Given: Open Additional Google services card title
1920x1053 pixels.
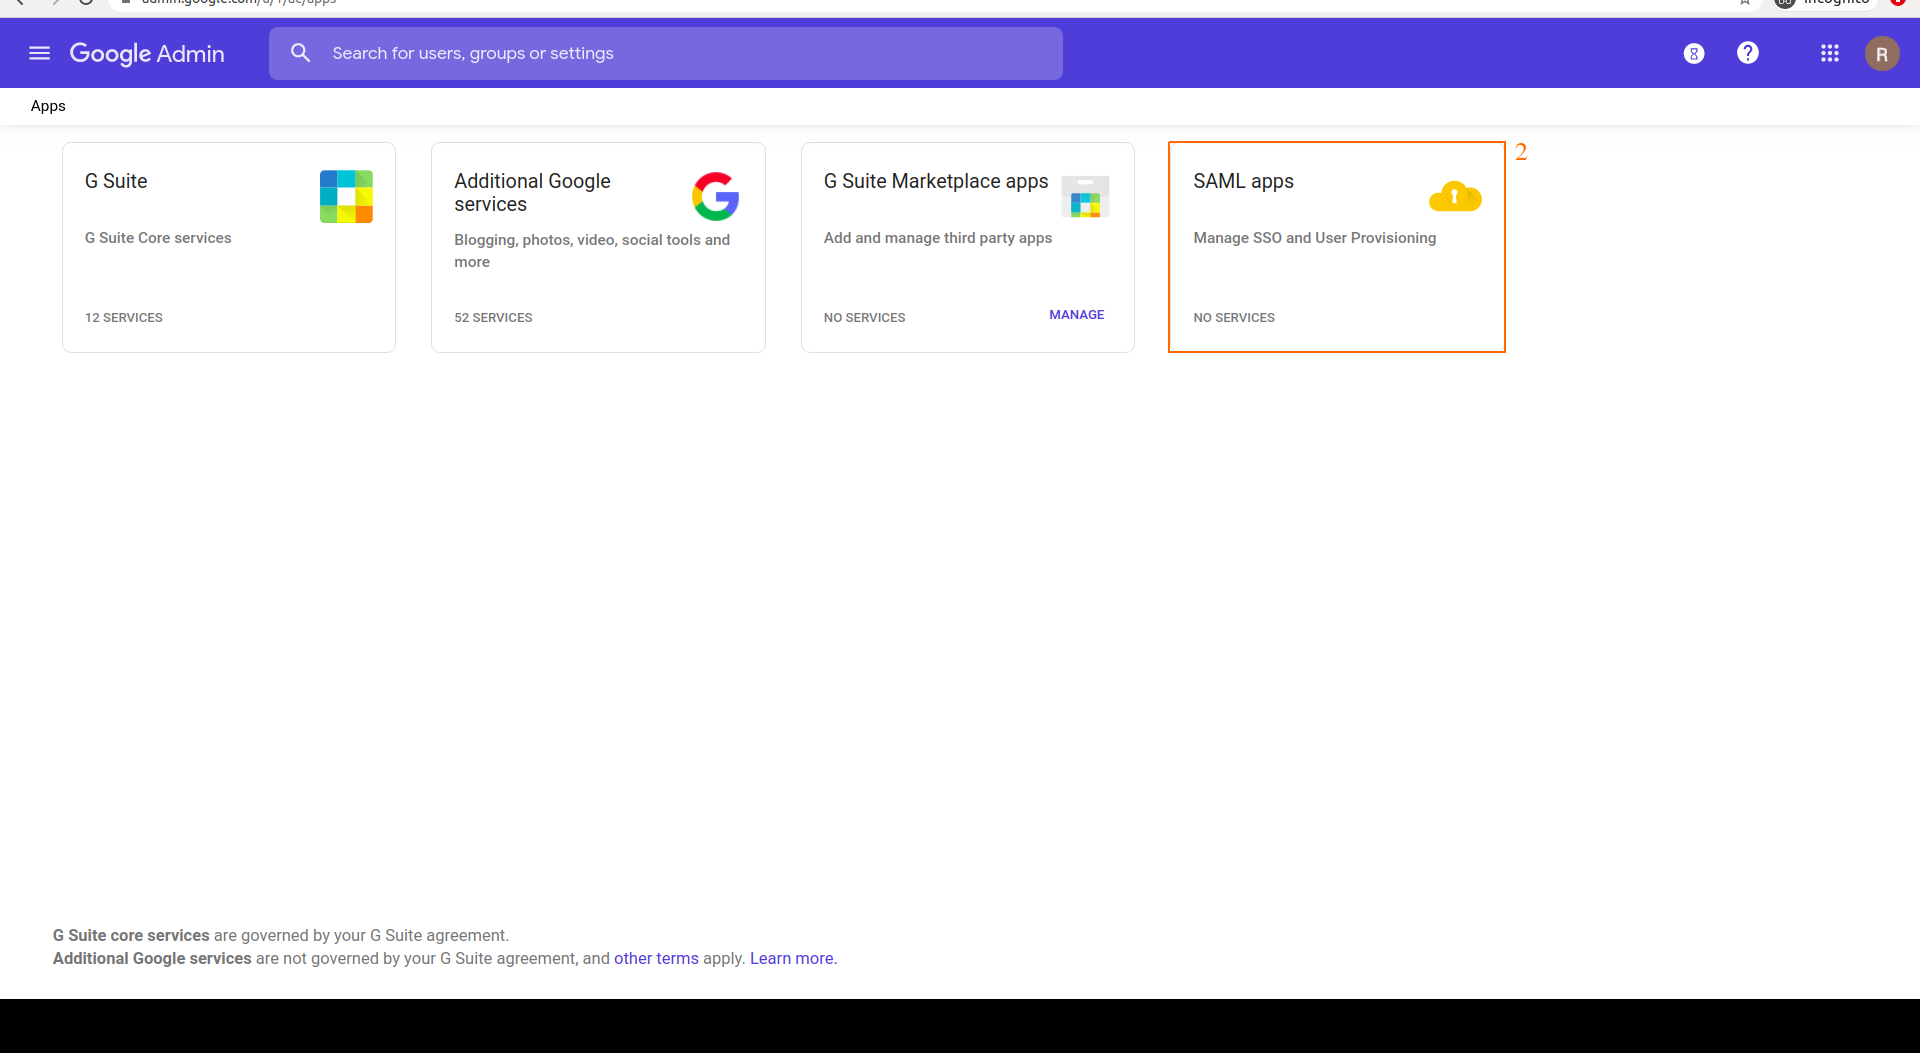Looking at the screenshot, I should pos(532,192).
